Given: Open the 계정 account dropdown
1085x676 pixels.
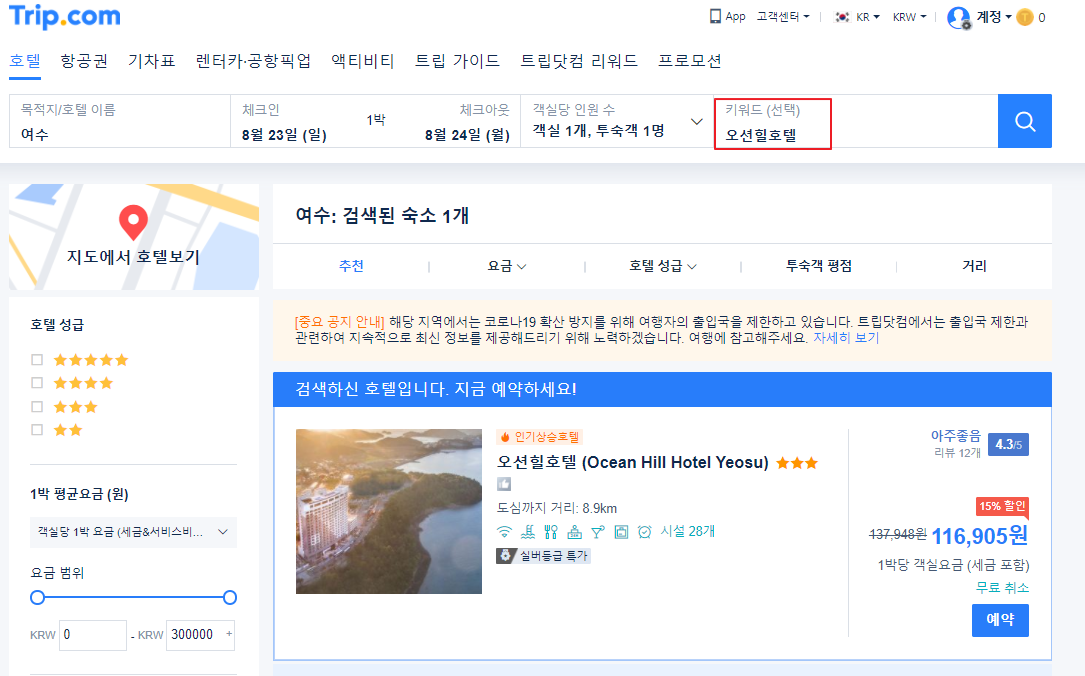Looking at the screenshot, I should [x=994, y=17].
